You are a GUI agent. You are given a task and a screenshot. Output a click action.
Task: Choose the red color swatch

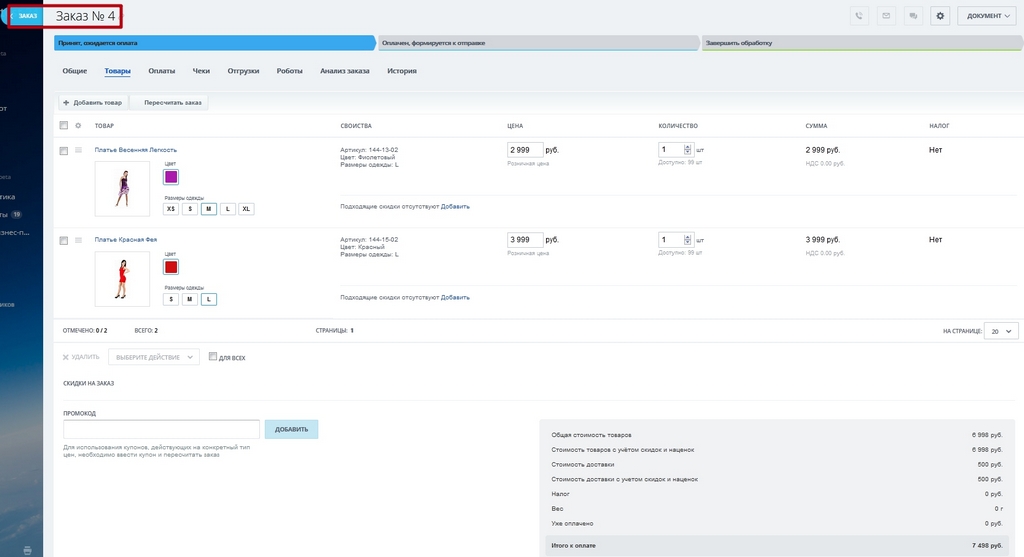tap(171, 267)
